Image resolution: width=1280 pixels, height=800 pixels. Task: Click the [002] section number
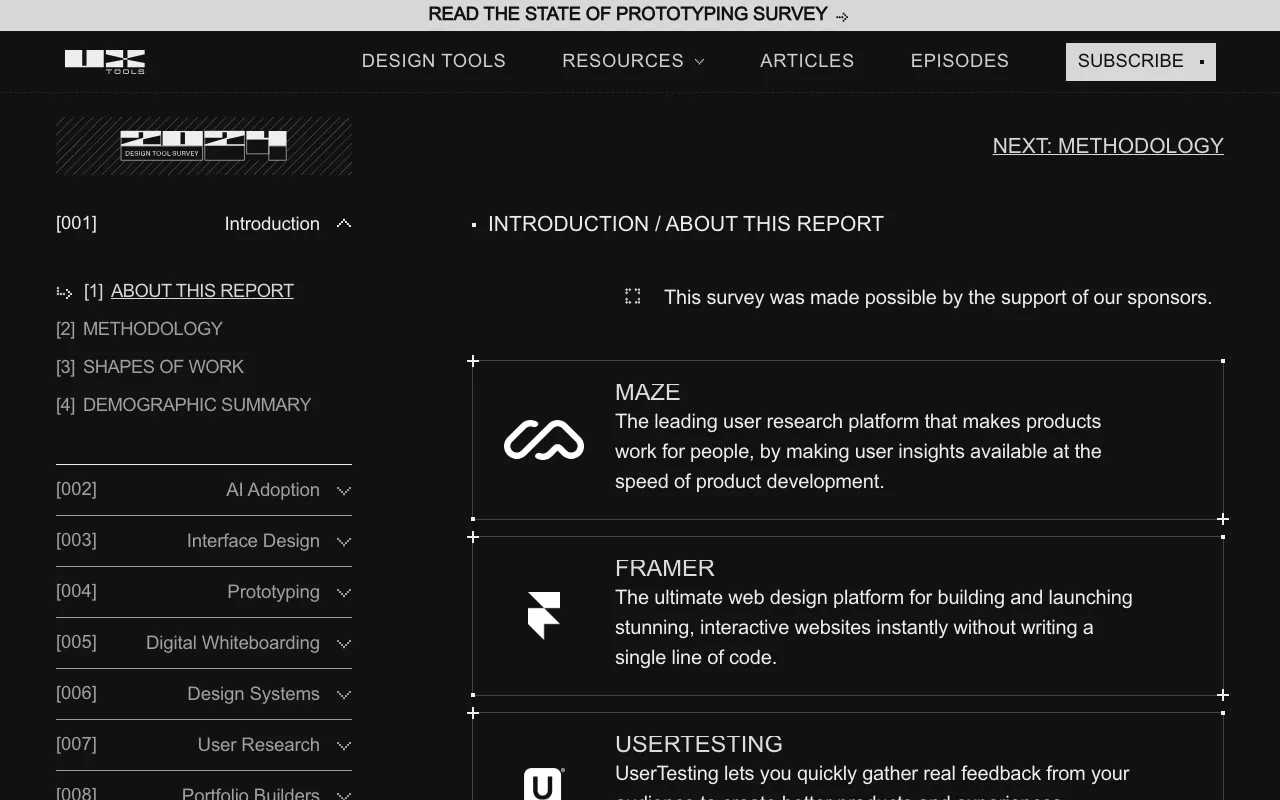(76, 489)
